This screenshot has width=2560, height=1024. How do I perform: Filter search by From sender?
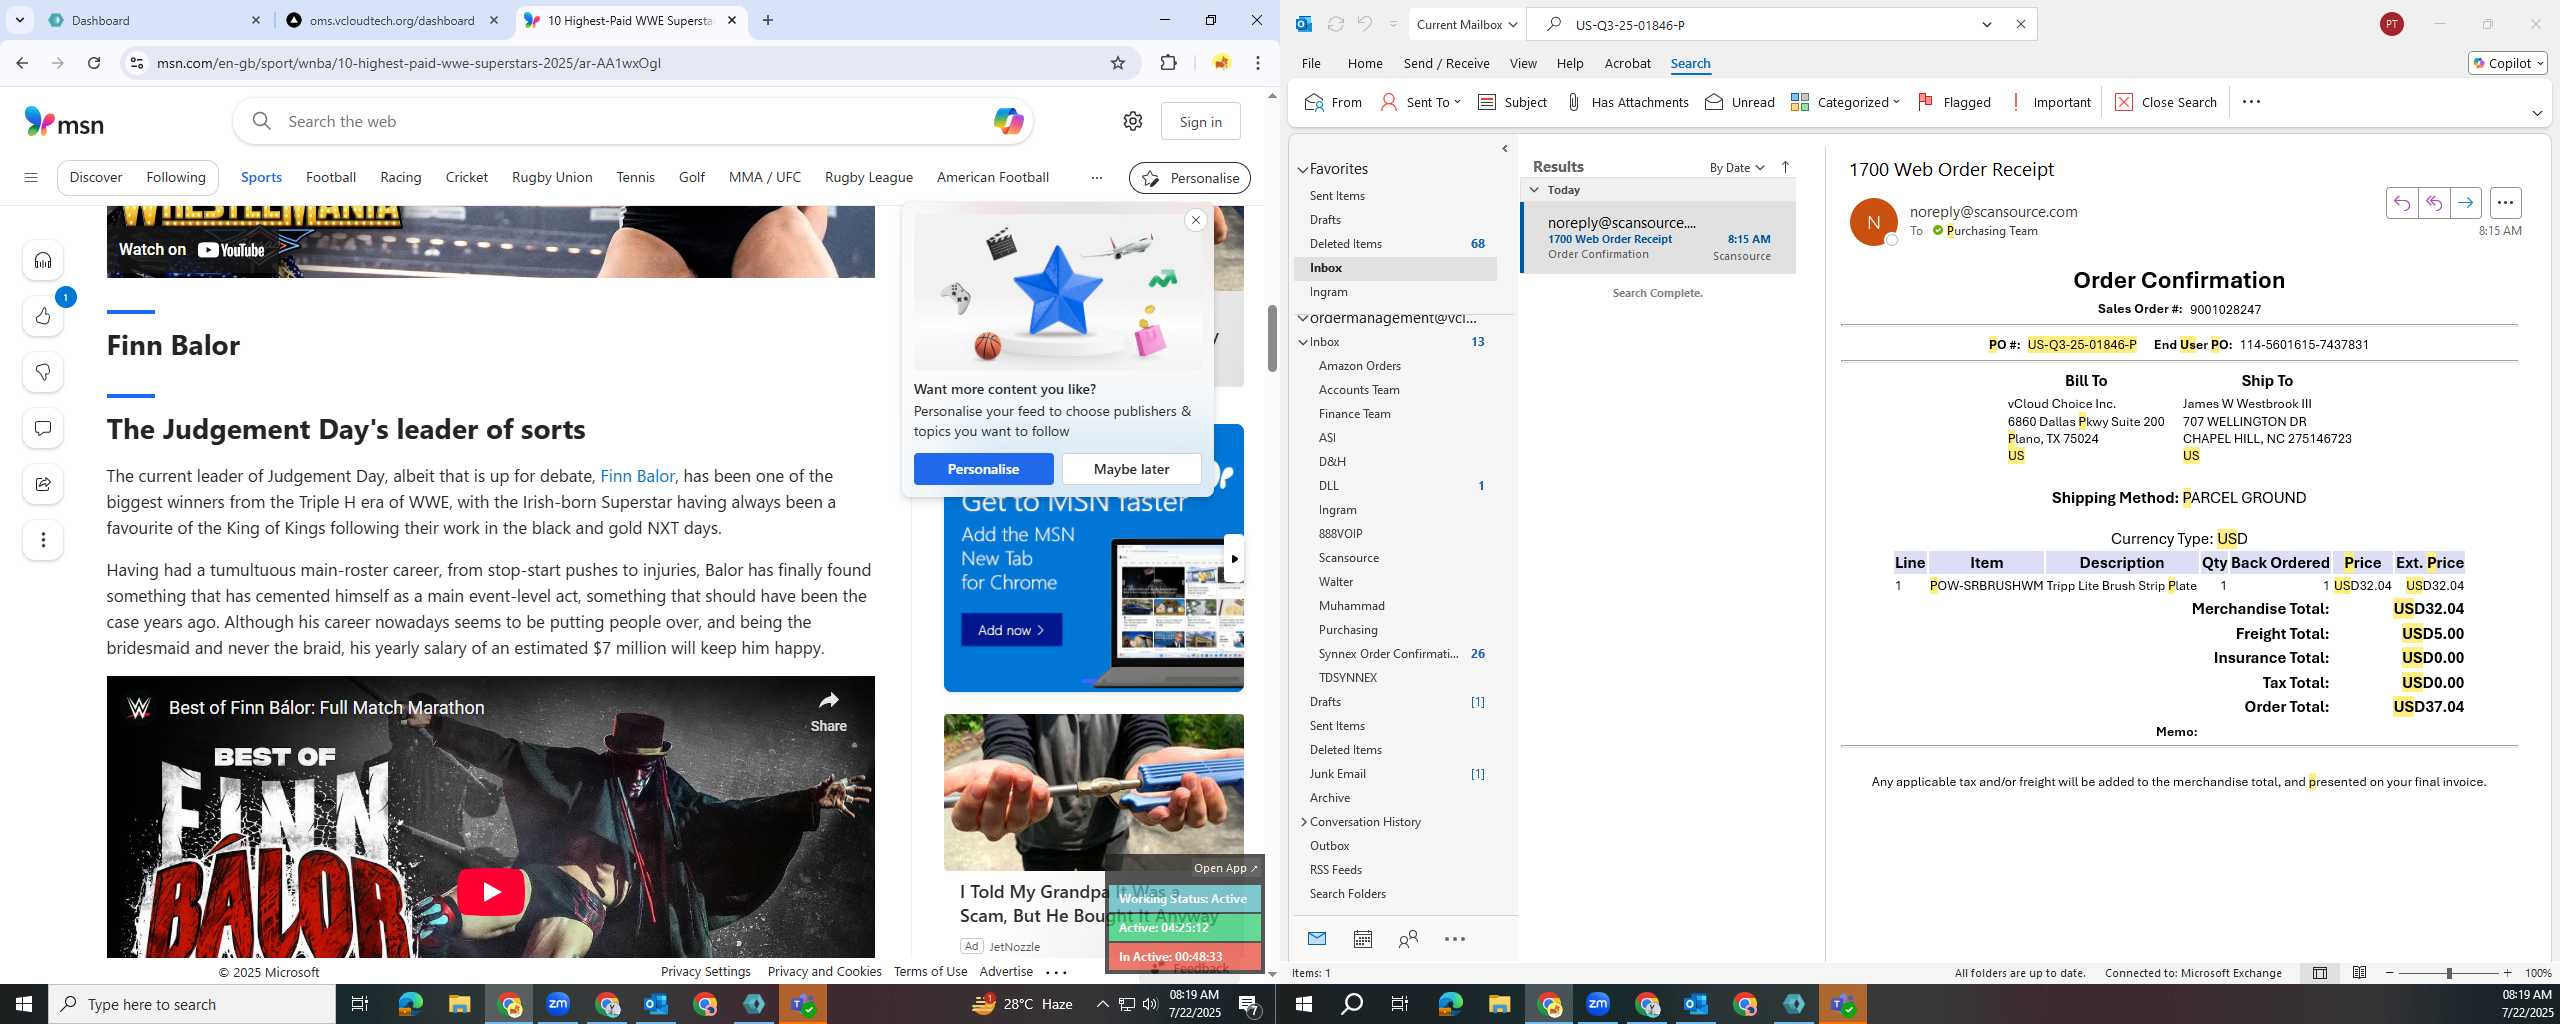1333,102
